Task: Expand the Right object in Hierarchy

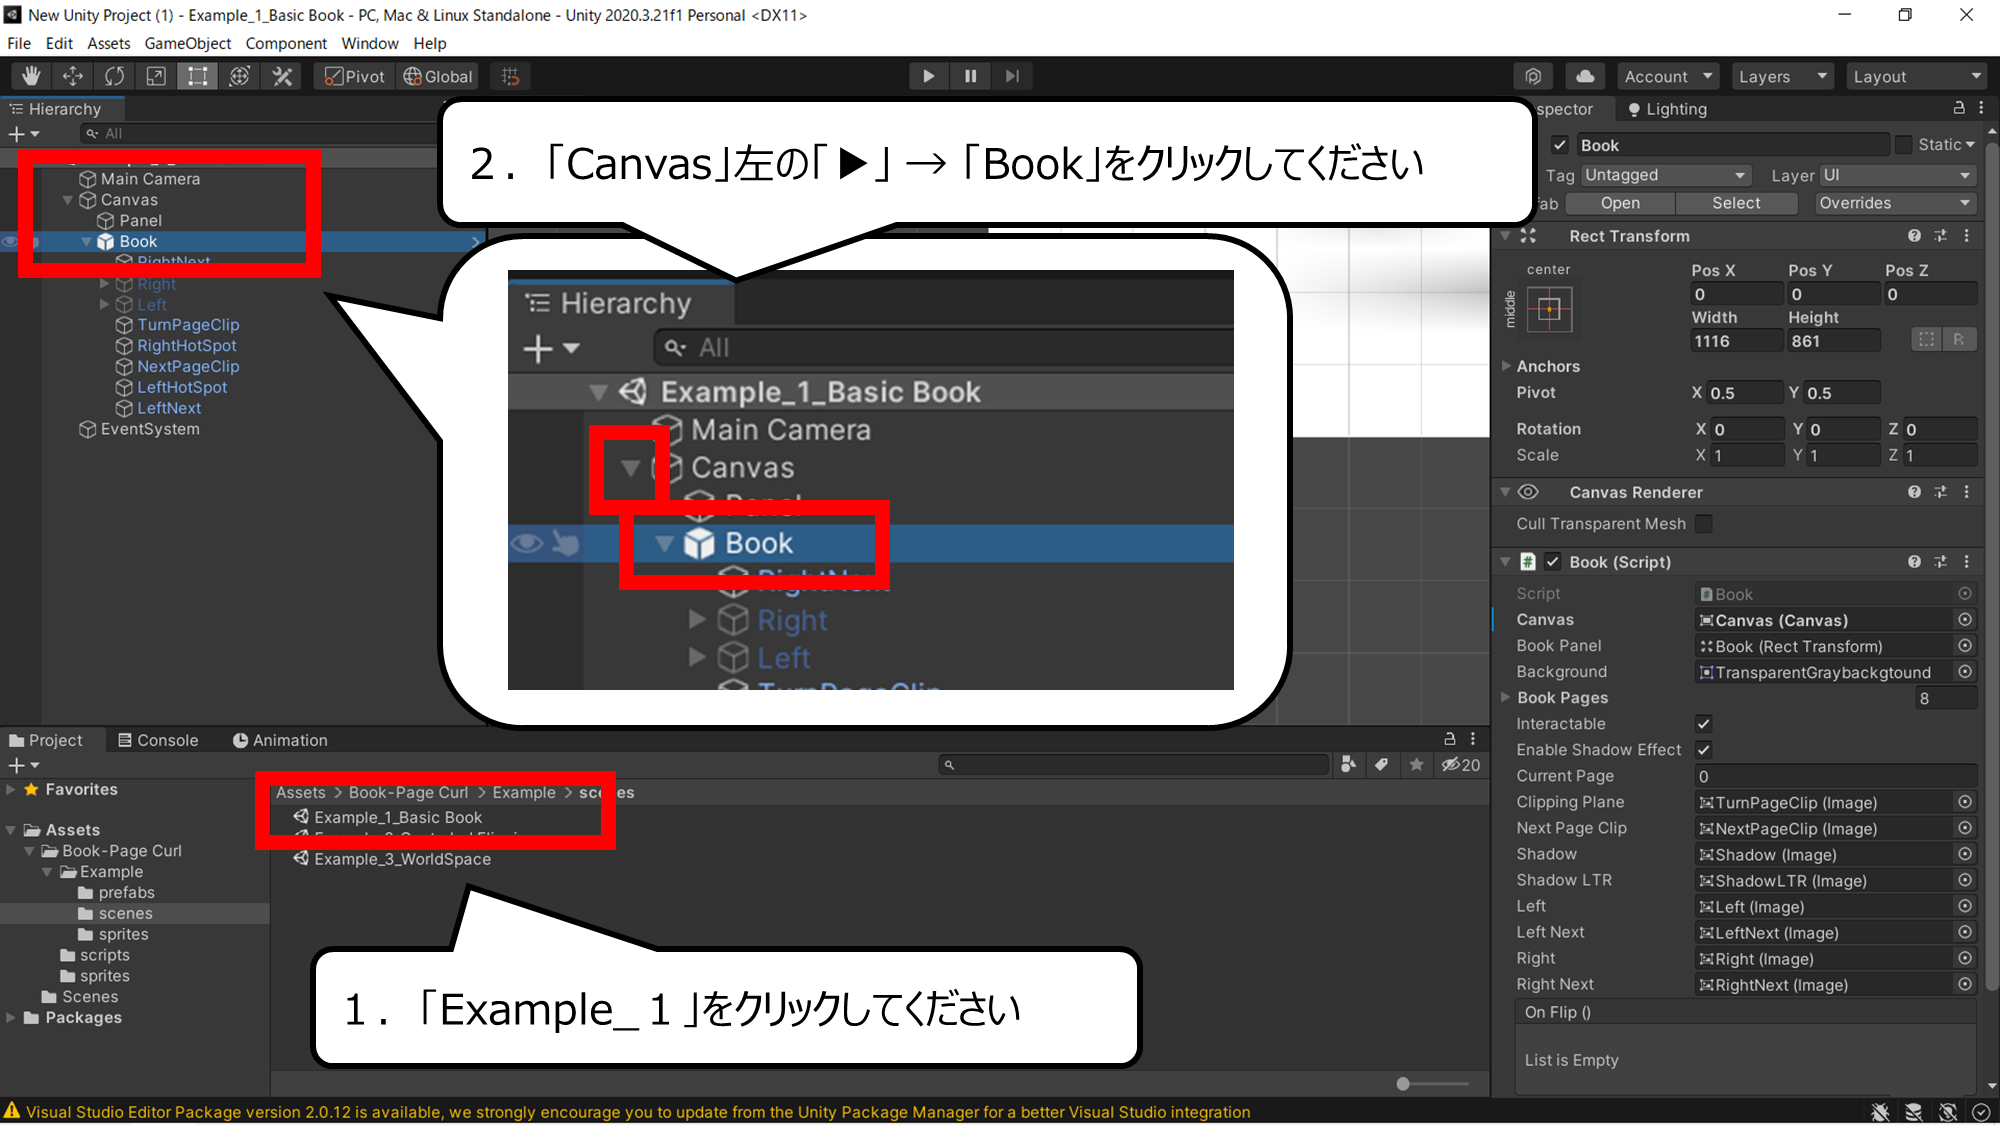Action: (104, 284)
